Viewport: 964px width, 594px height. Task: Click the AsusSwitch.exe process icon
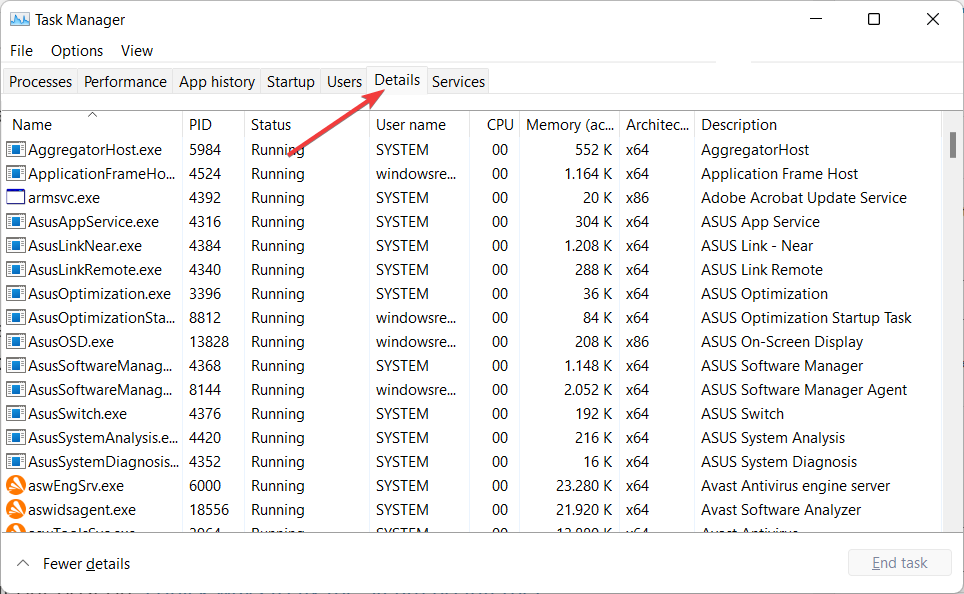tap(16, 413)
